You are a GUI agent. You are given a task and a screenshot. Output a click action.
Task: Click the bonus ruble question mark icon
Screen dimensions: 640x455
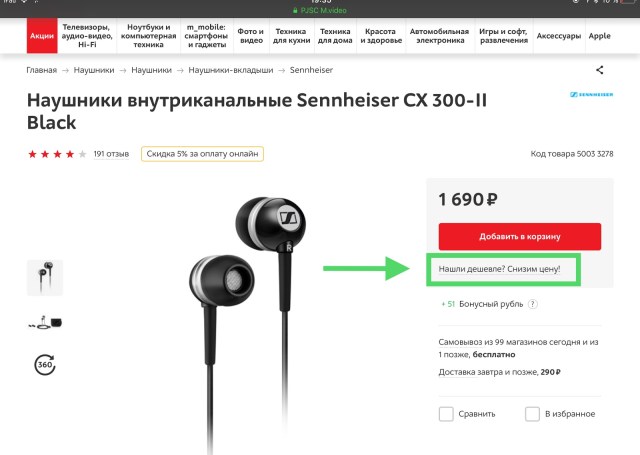coord(533,304)
